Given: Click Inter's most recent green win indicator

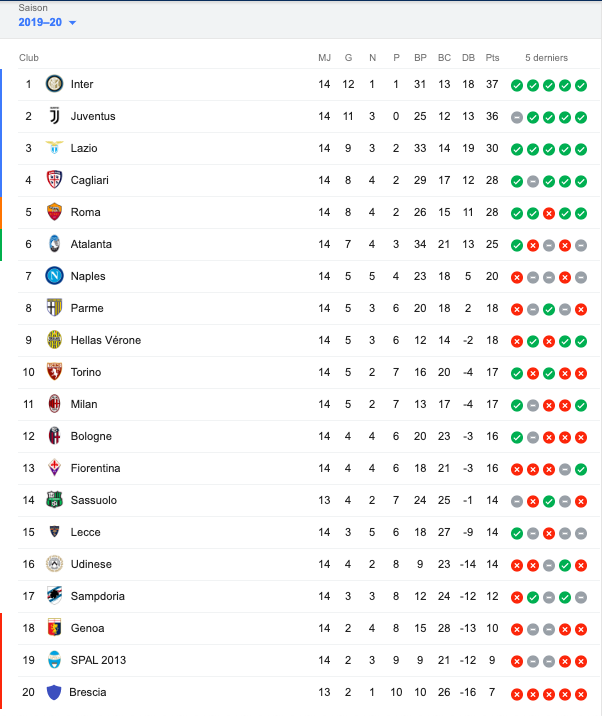Looking at the screenshot, I should (x=581, y=85).
